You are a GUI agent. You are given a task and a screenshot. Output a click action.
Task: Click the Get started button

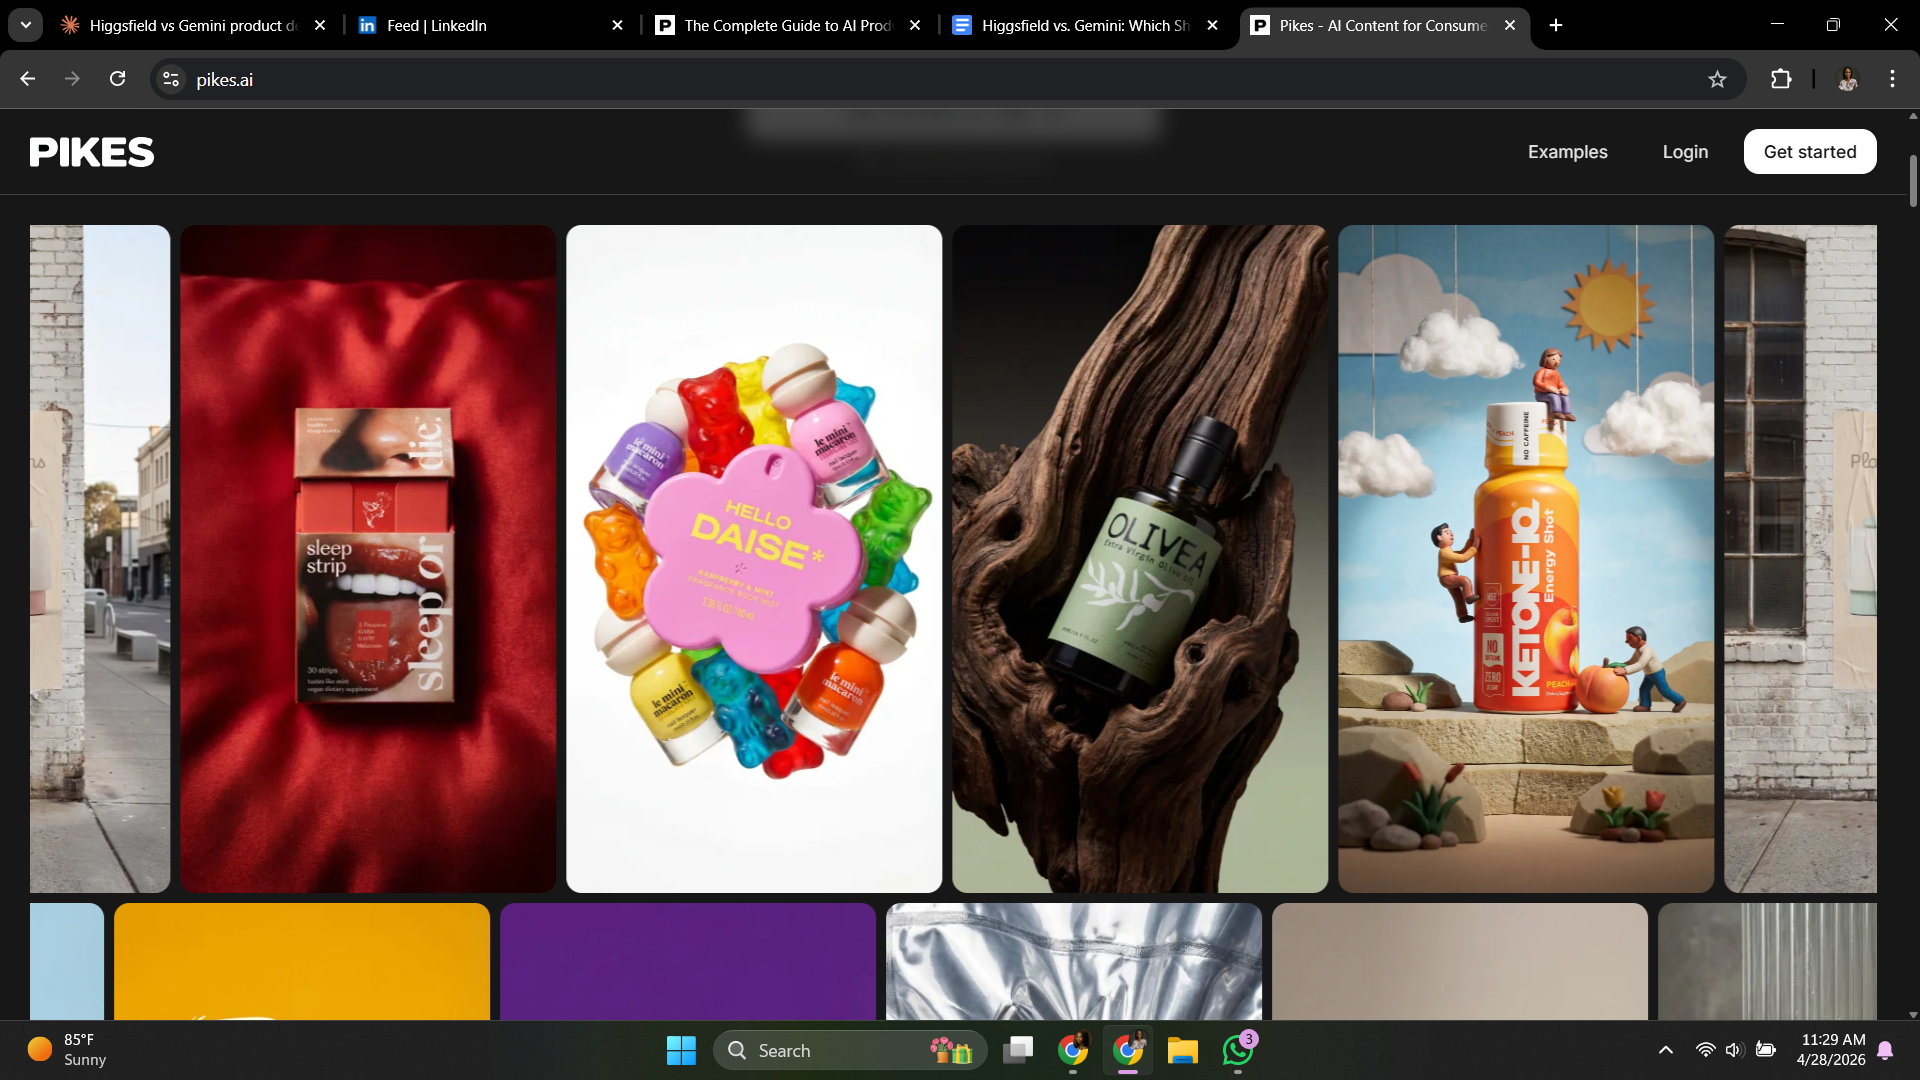coord(1810,152)
